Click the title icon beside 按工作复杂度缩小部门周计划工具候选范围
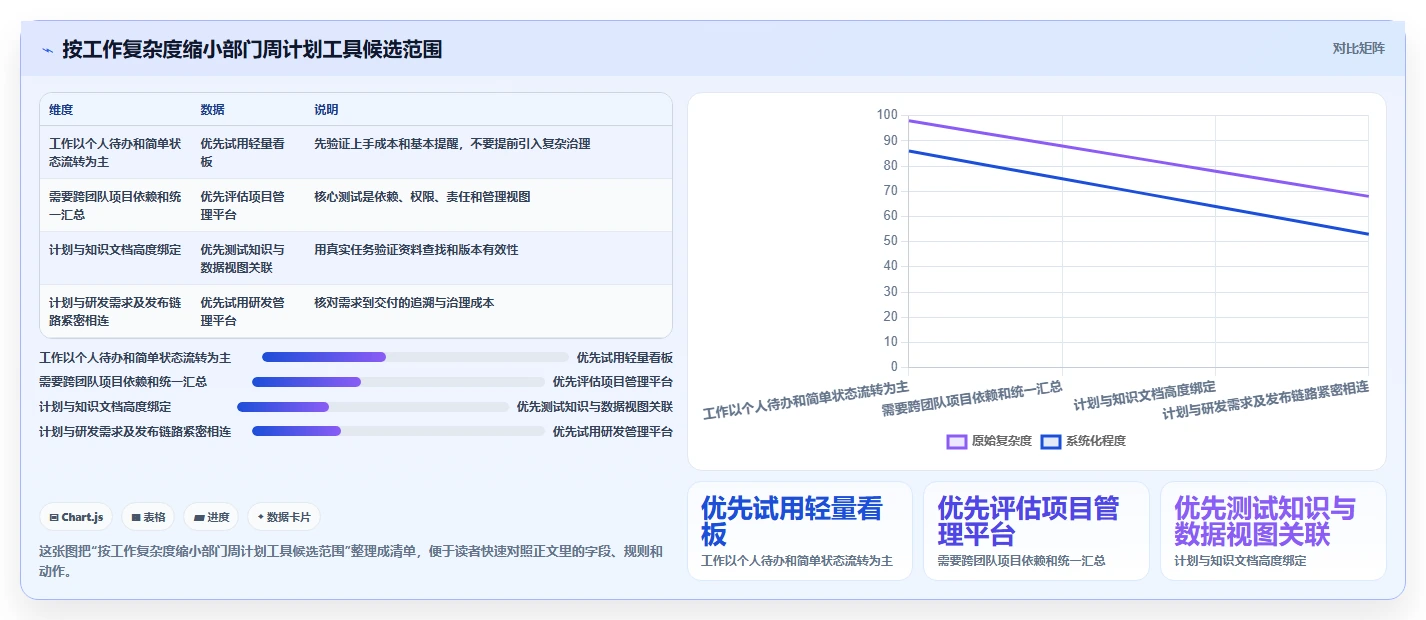 (x=48, y=50)
